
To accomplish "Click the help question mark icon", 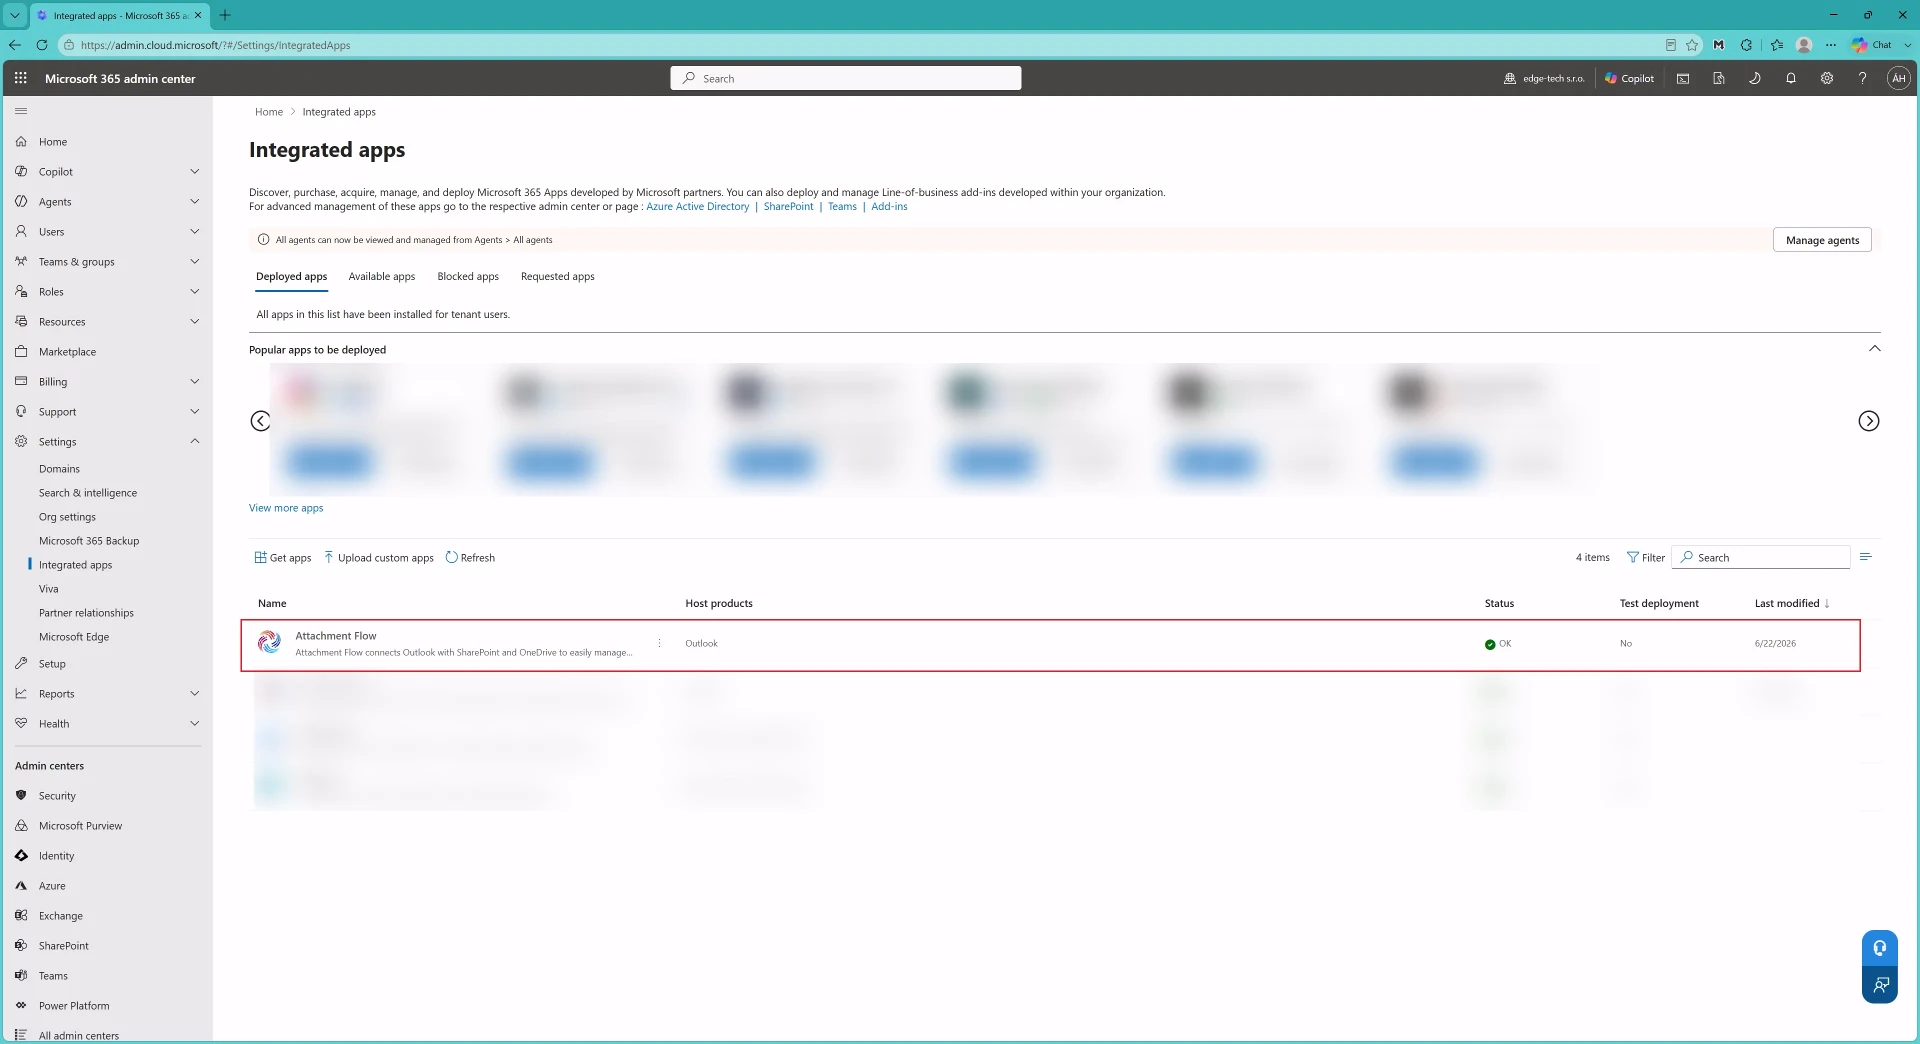I will coord(1862,78).
